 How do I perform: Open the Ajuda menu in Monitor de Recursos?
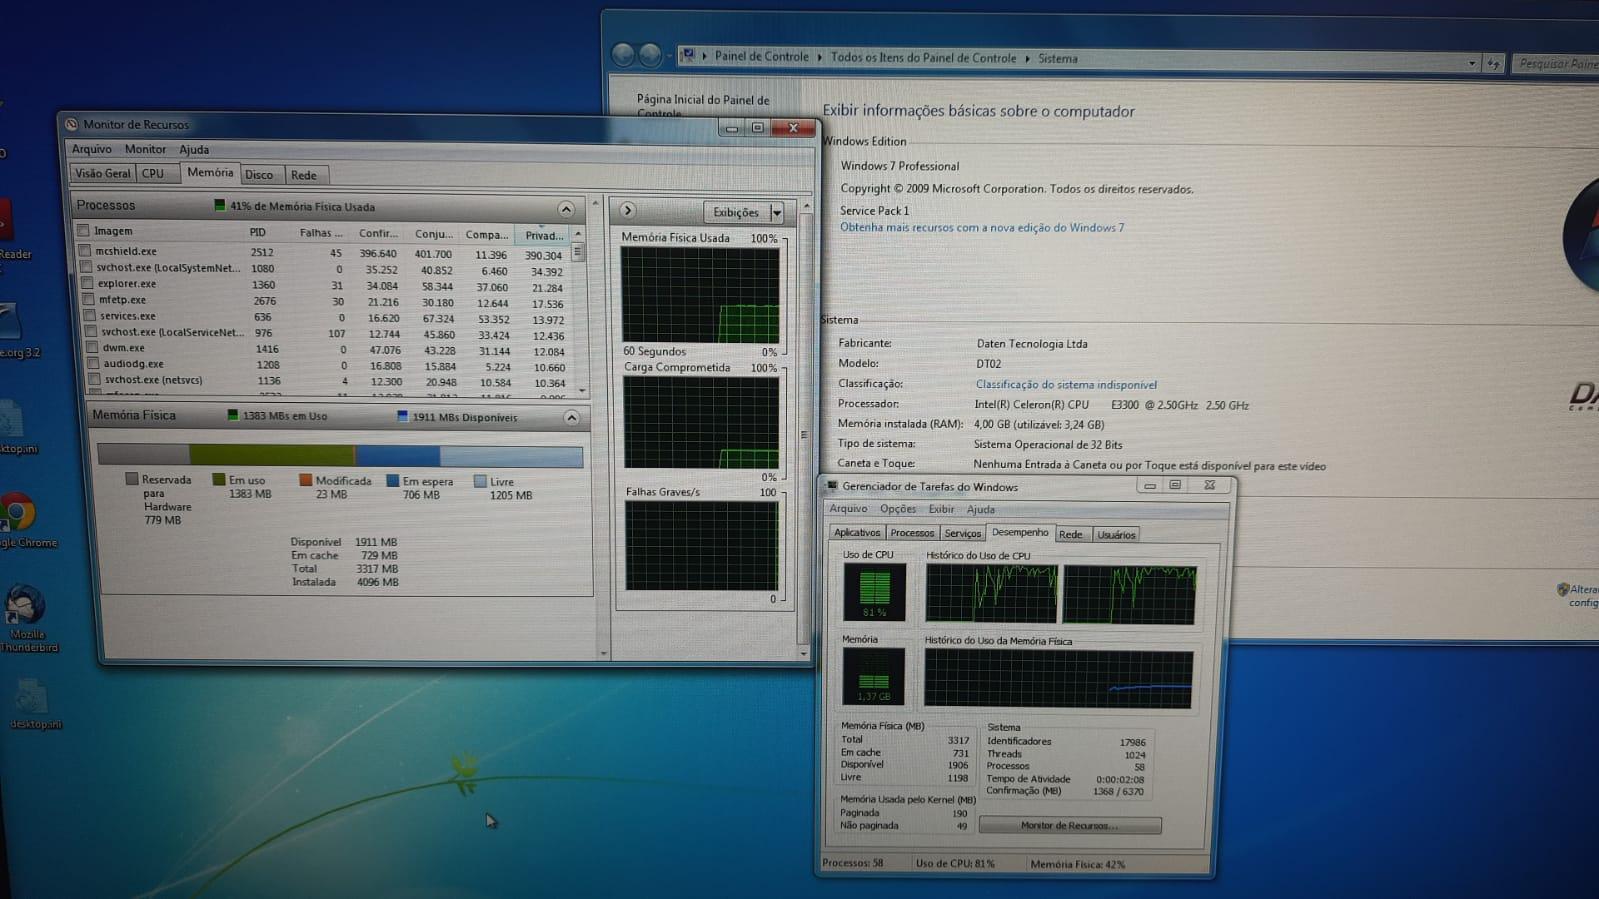click(194, 150)
